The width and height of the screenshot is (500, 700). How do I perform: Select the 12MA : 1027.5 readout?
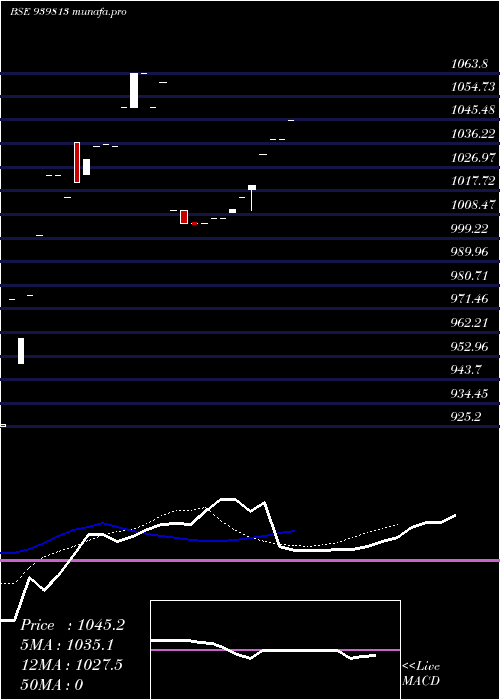click(x=71, y=664)
